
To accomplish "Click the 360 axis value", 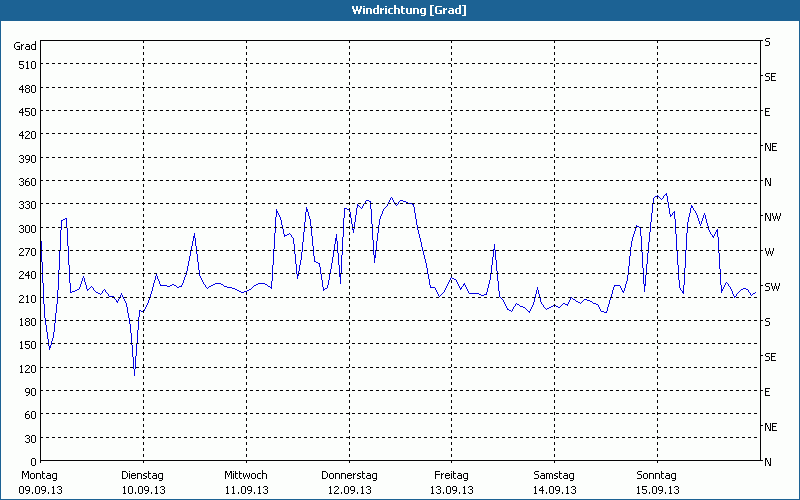I will (x=28, y=182).
